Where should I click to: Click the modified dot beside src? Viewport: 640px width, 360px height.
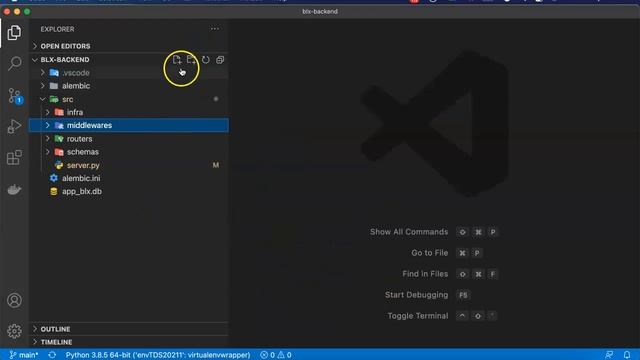tap(216, 99)
